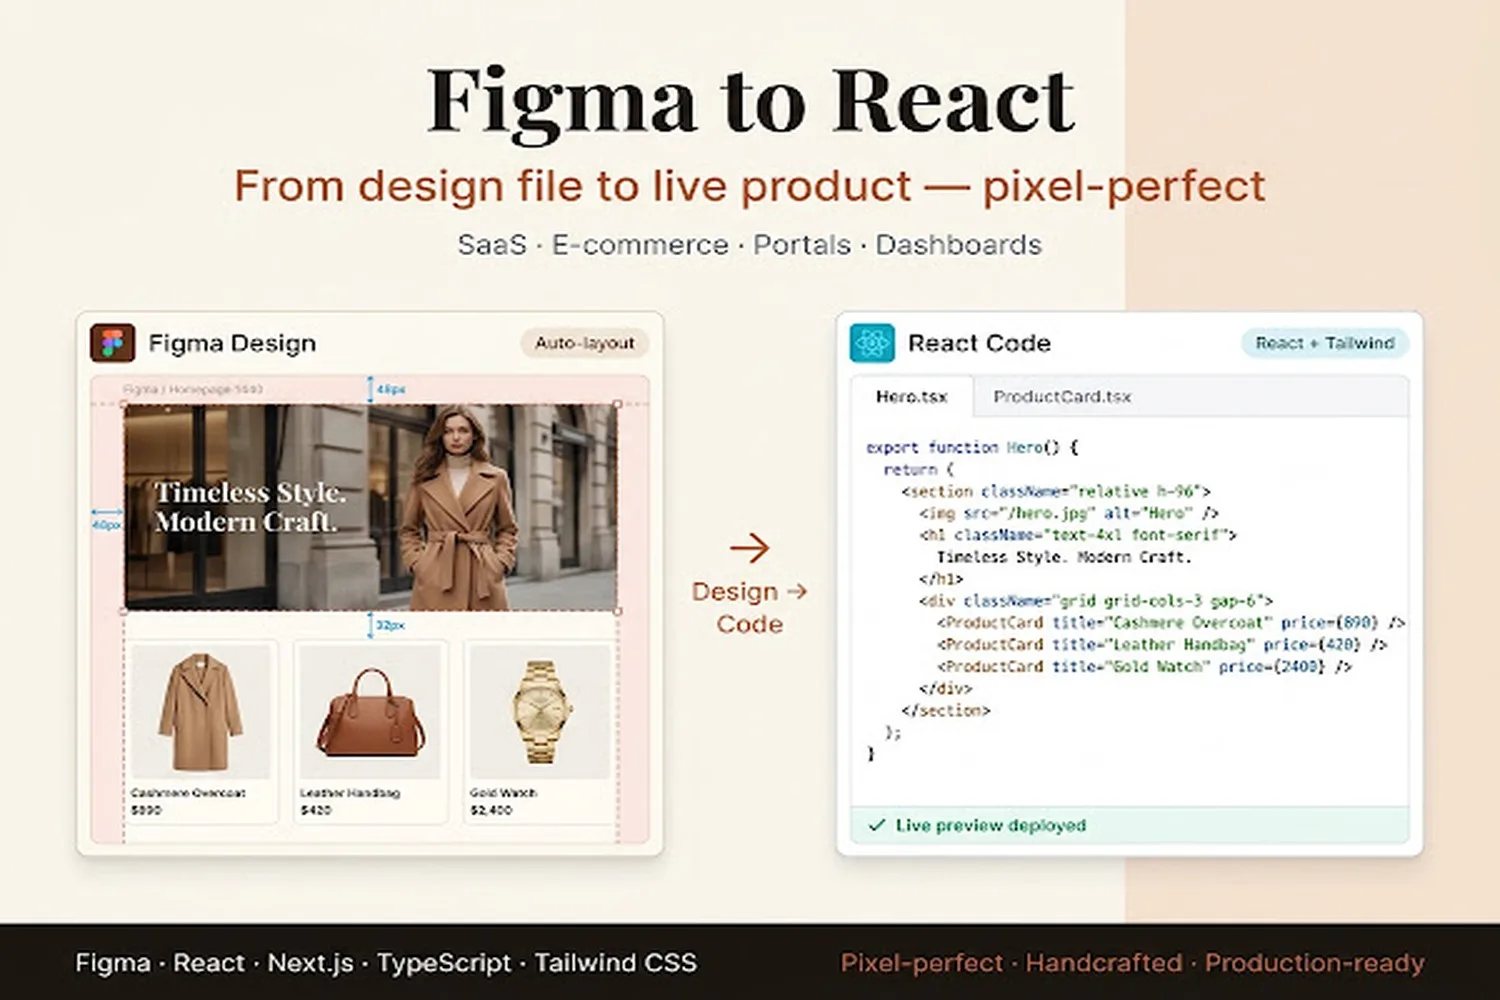Click the ProductCard 'Cashmere Overcoat' code line
Viewport: 1500px width, 1000px height.
click(1171, 623)
